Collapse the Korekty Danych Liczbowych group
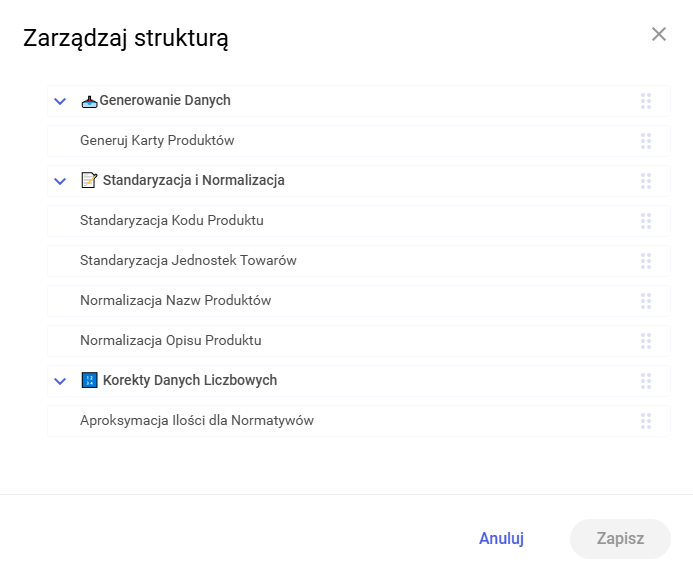The height and width of the screenshot is (581, 693). [60, 381]
